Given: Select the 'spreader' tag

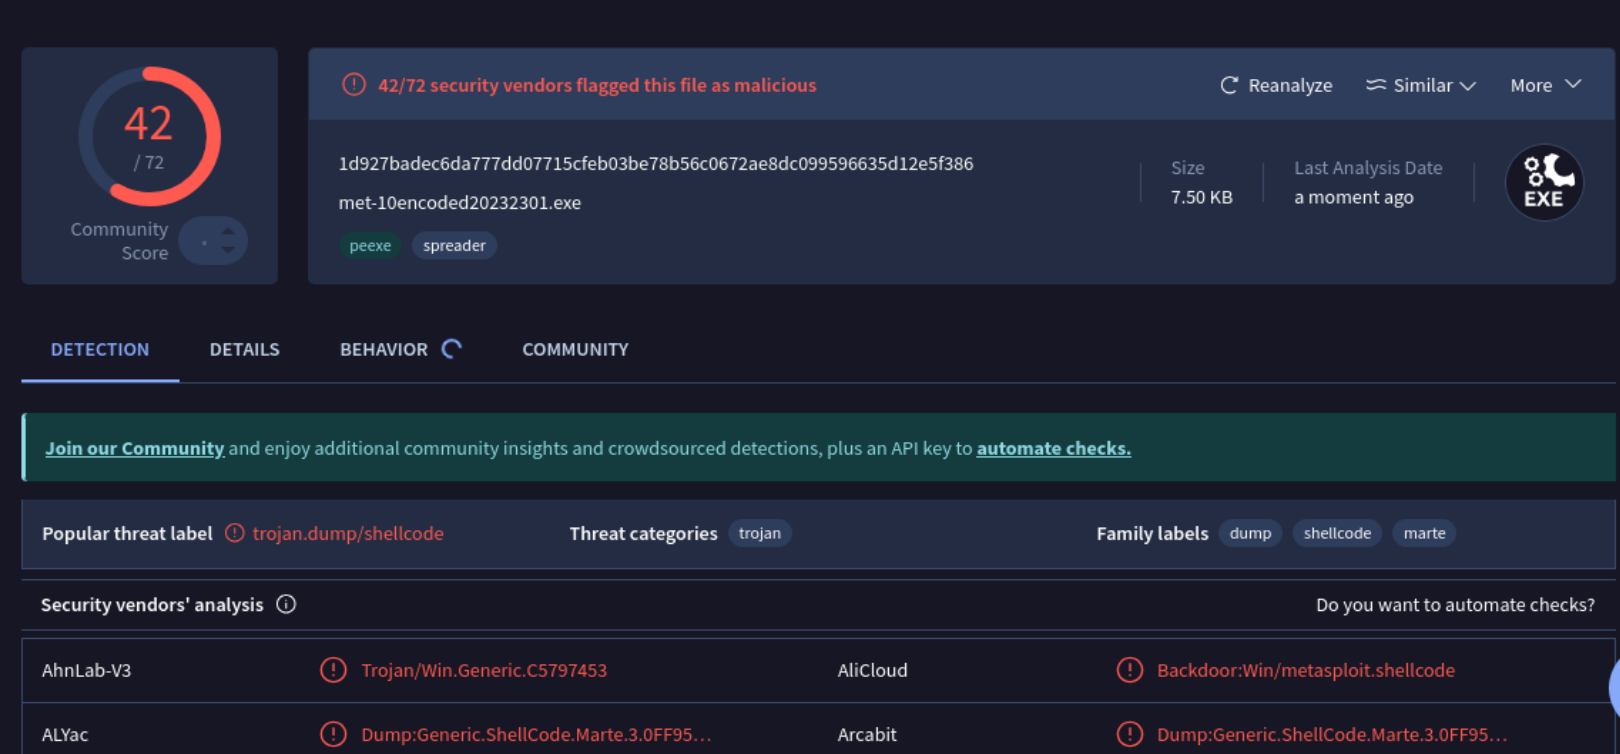Looking at the screenshot, I should 454,245.
